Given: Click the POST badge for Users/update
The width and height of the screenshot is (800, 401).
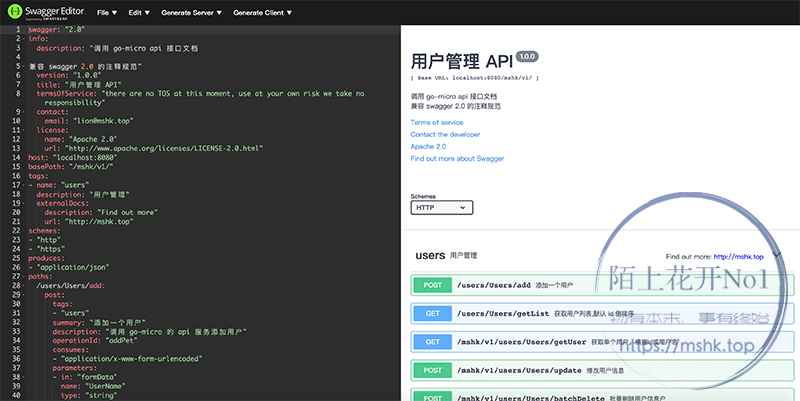Looking at the screenshot, I should pos(433,370).
